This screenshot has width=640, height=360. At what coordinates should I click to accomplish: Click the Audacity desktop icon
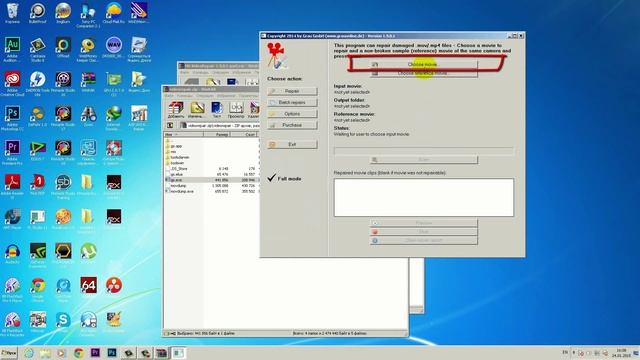[x=13, y=253]
